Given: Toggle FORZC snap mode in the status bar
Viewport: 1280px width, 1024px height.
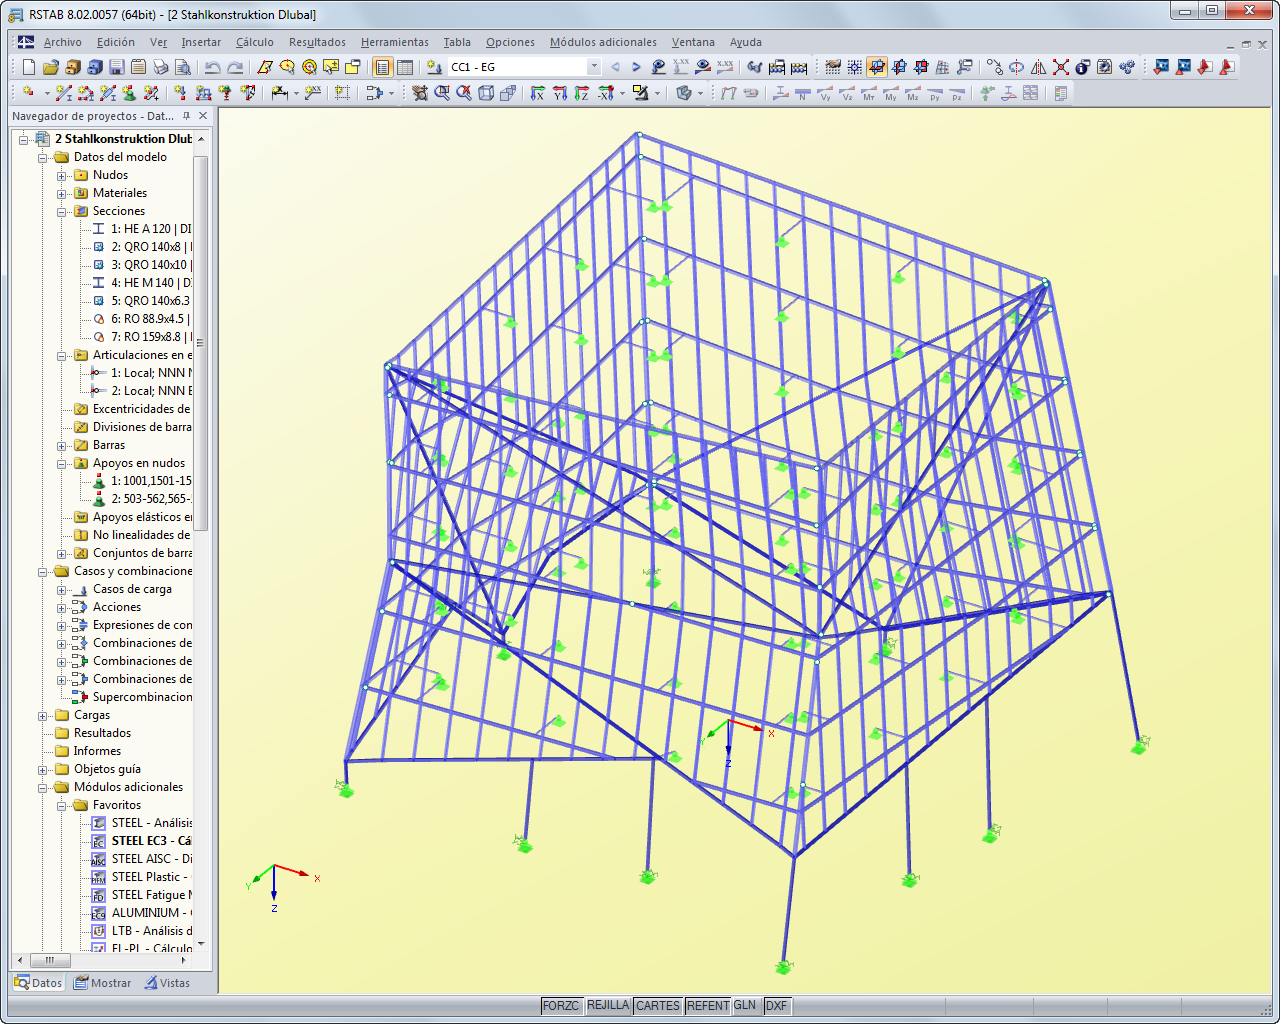Looking at the screenshot, I should [x=562, y=1007].
